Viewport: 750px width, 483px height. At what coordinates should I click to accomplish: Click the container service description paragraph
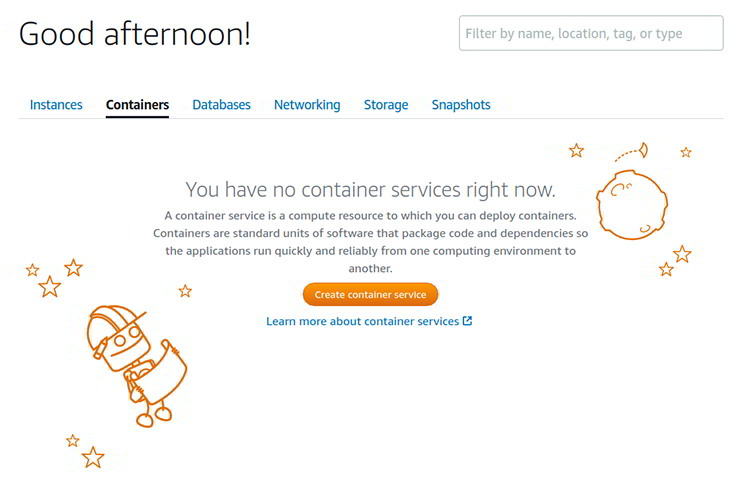370,242
